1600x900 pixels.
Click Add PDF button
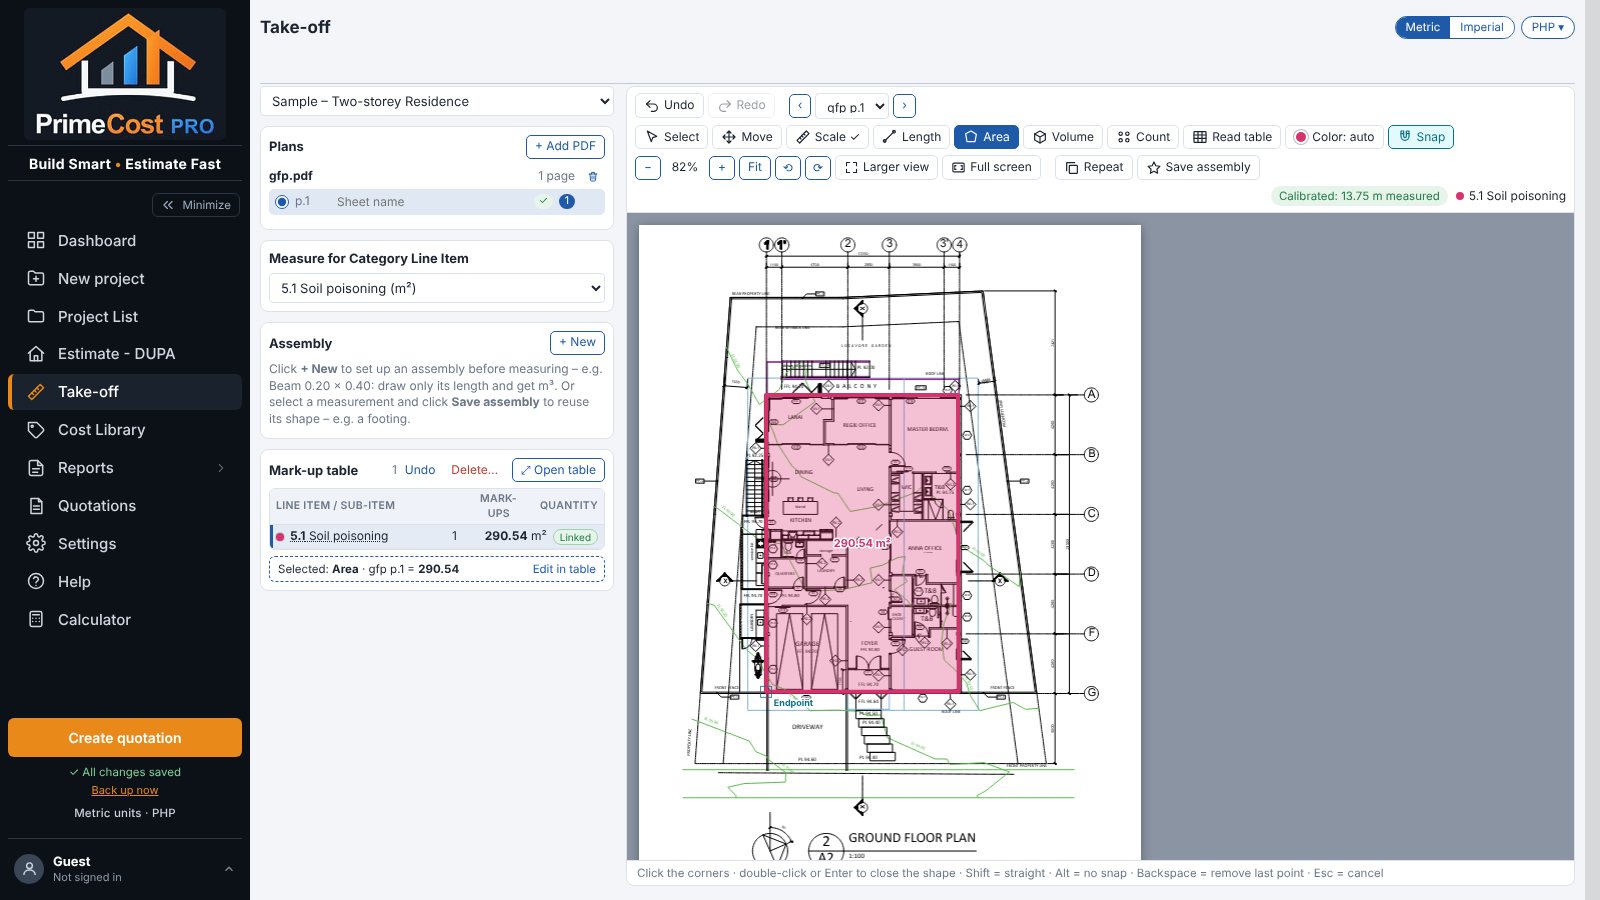coord(565,146)
